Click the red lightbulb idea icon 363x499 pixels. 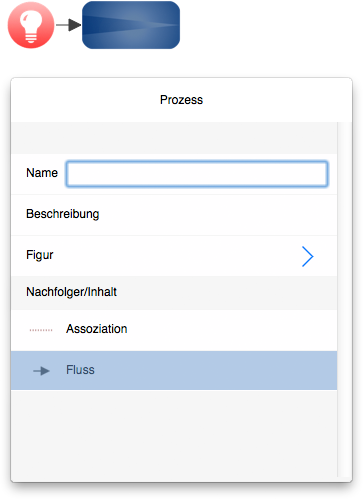click(x=31, y=25)
